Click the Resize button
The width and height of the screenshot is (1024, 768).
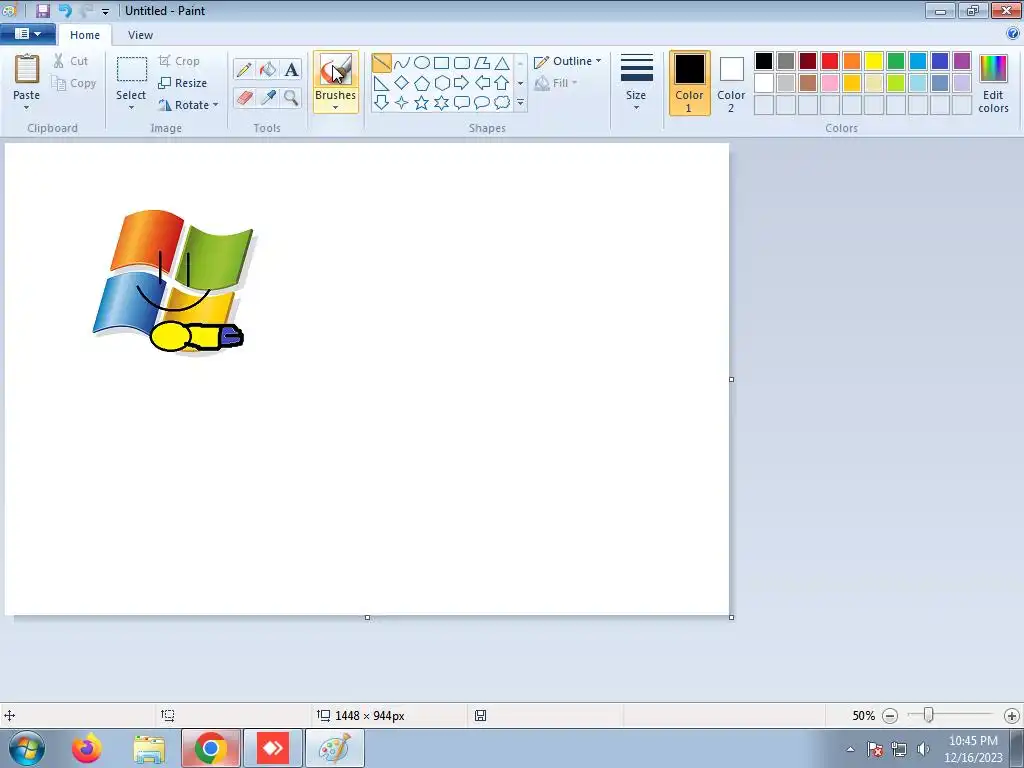click(183, 83)
